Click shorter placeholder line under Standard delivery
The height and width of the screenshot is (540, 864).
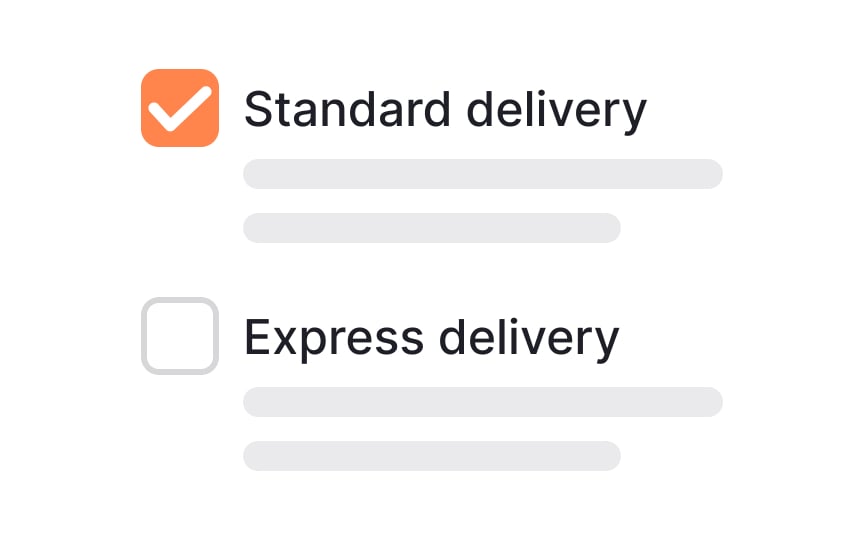click(x=432, y=228)
